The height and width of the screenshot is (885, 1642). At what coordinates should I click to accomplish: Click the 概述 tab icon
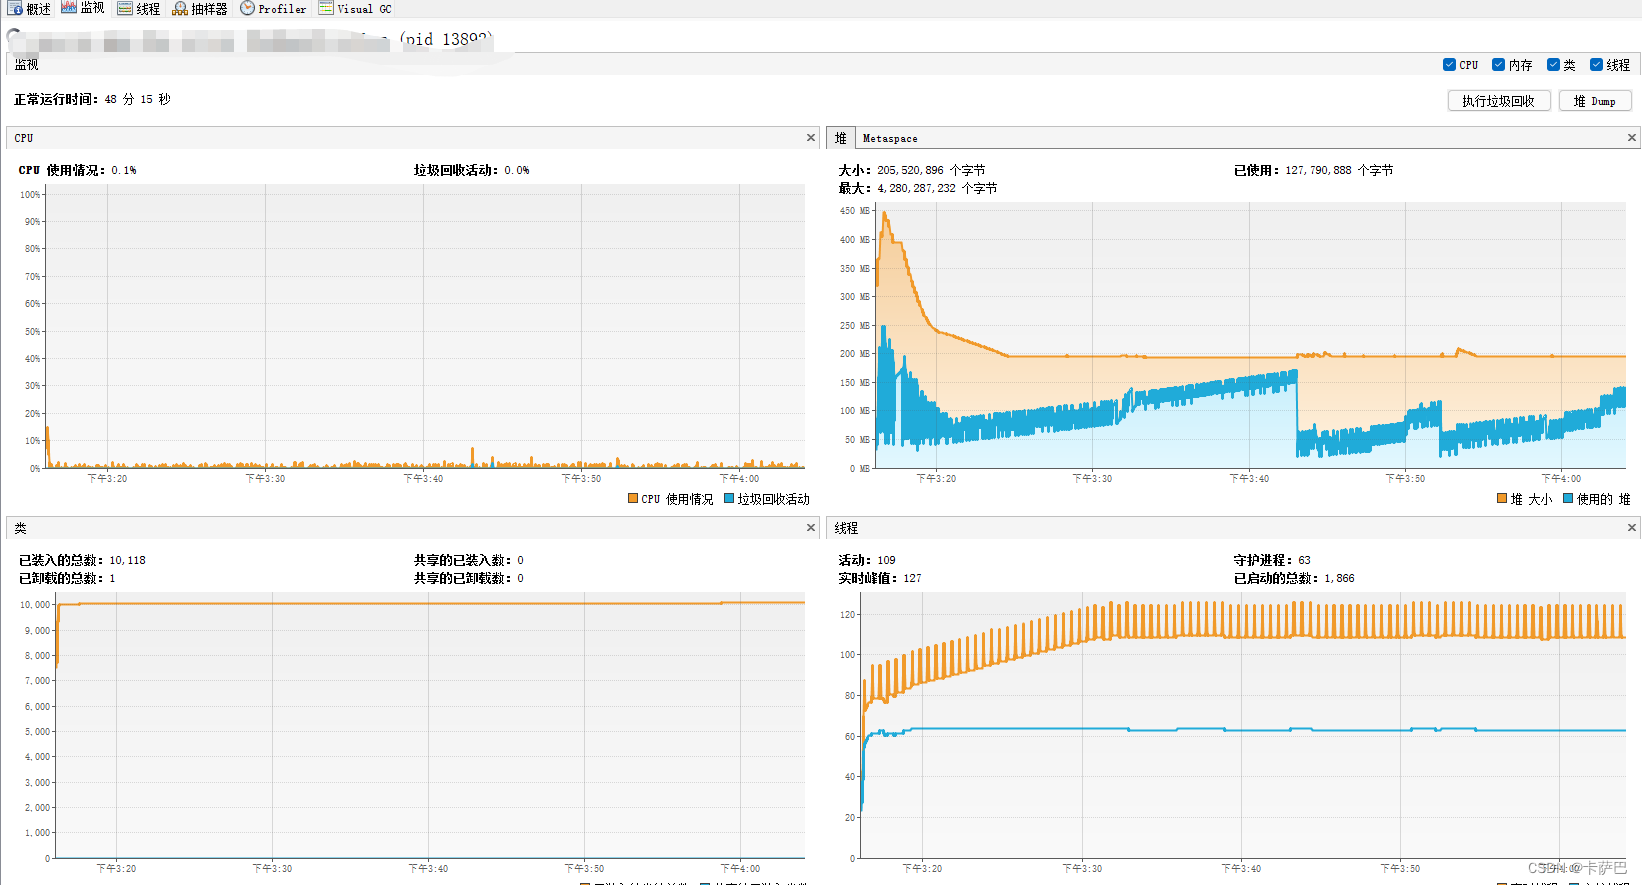click(x=15, y=8)
